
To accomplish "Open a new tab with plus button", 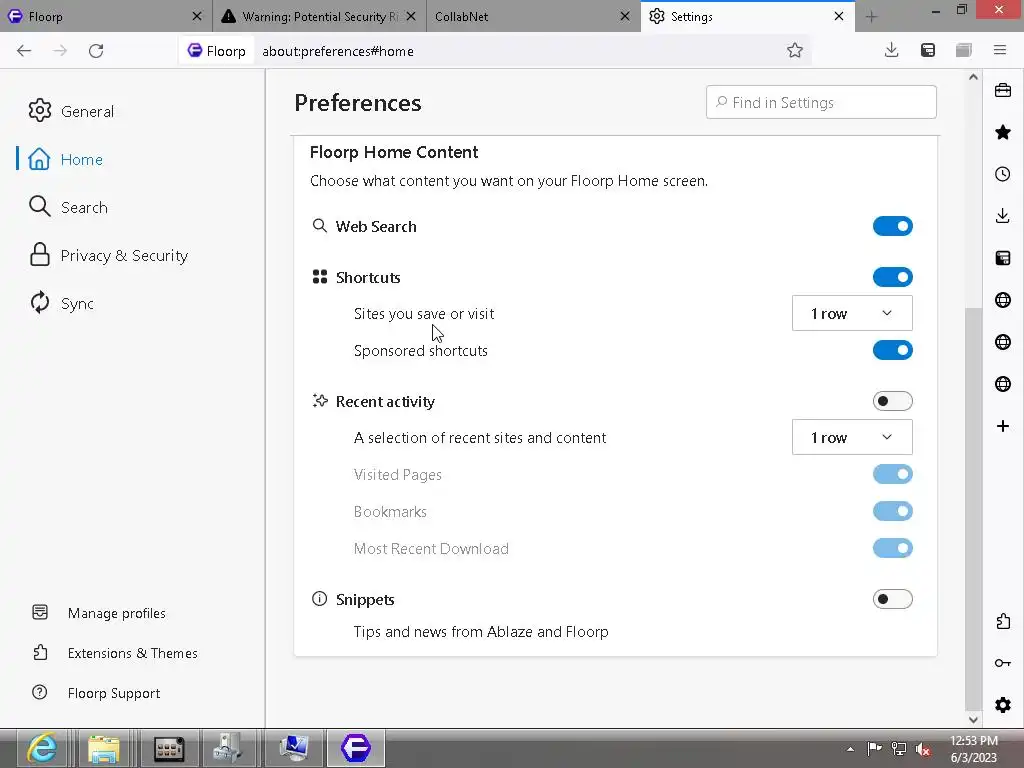I will [x=871, y=17].
